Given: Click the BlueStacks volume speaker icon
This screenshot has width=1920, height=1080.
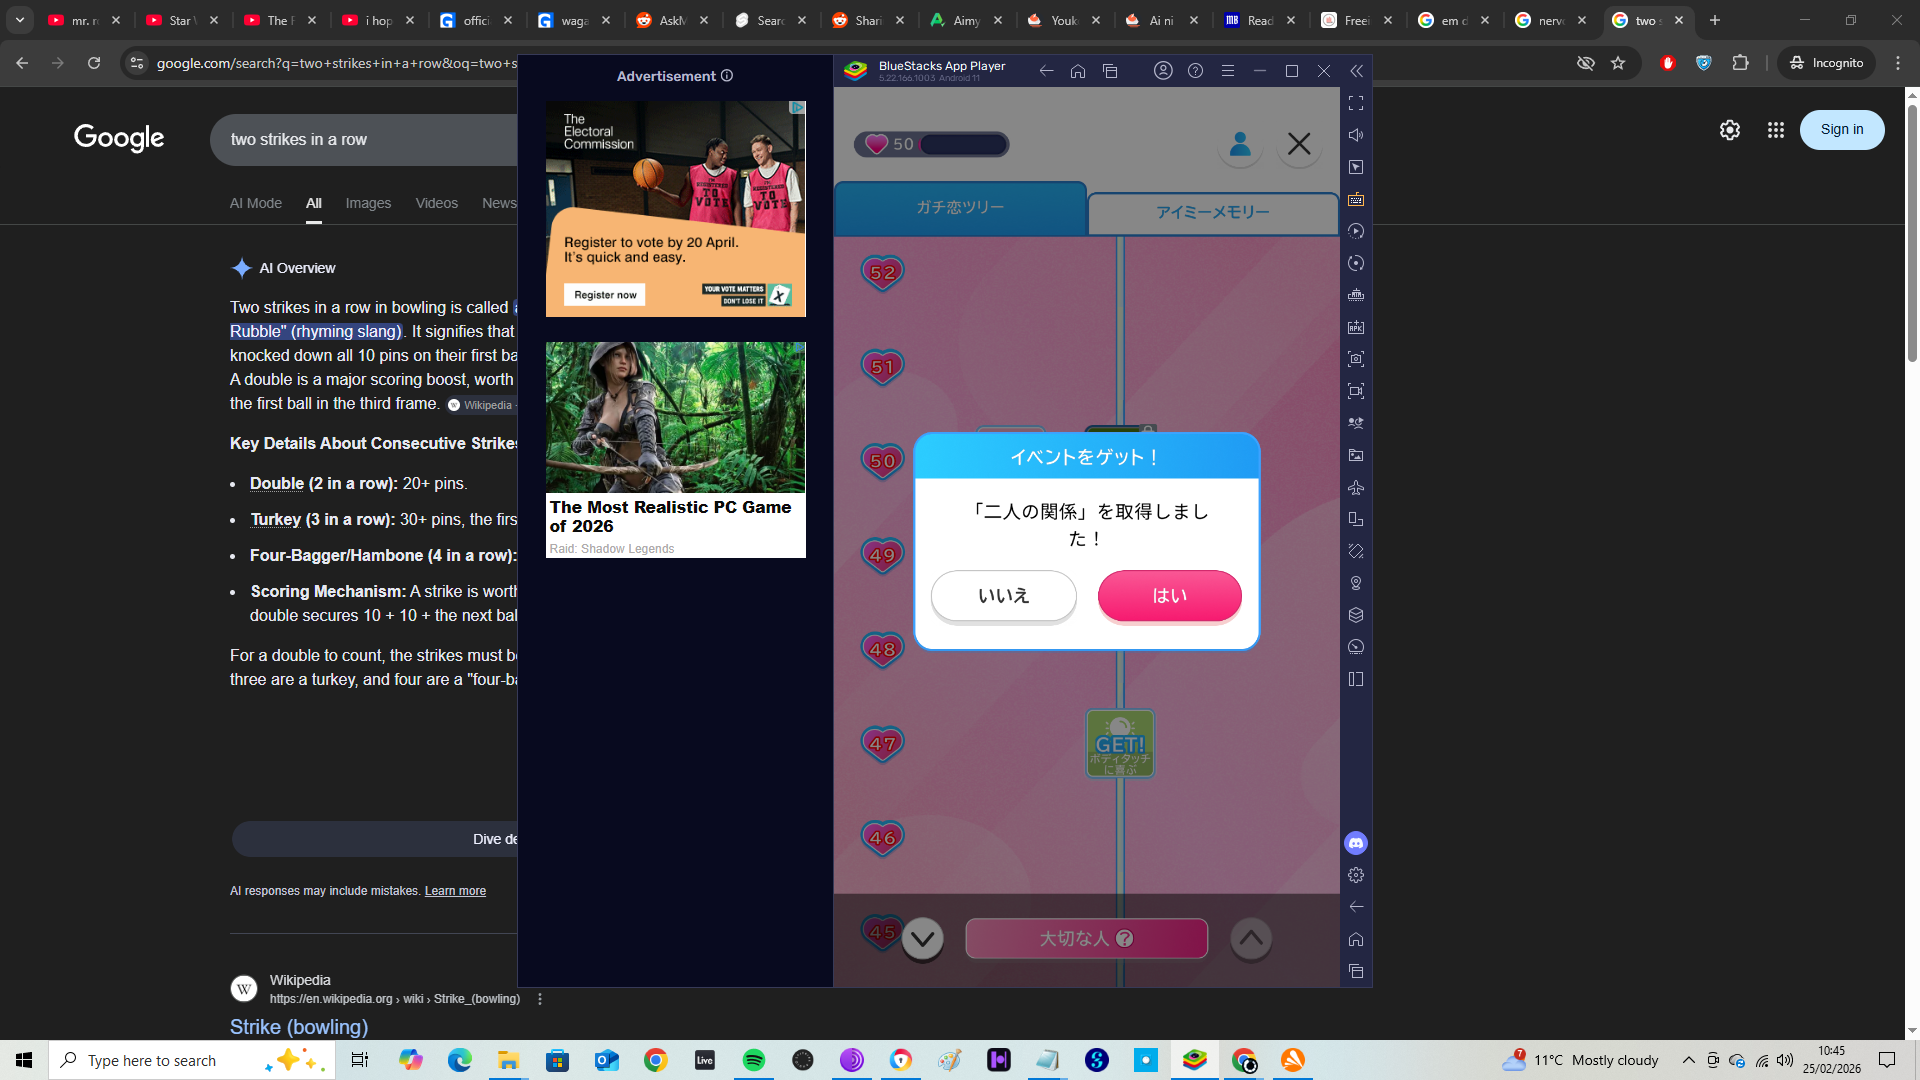Looking at the screenshot, I should click(x=1356, y=135).
